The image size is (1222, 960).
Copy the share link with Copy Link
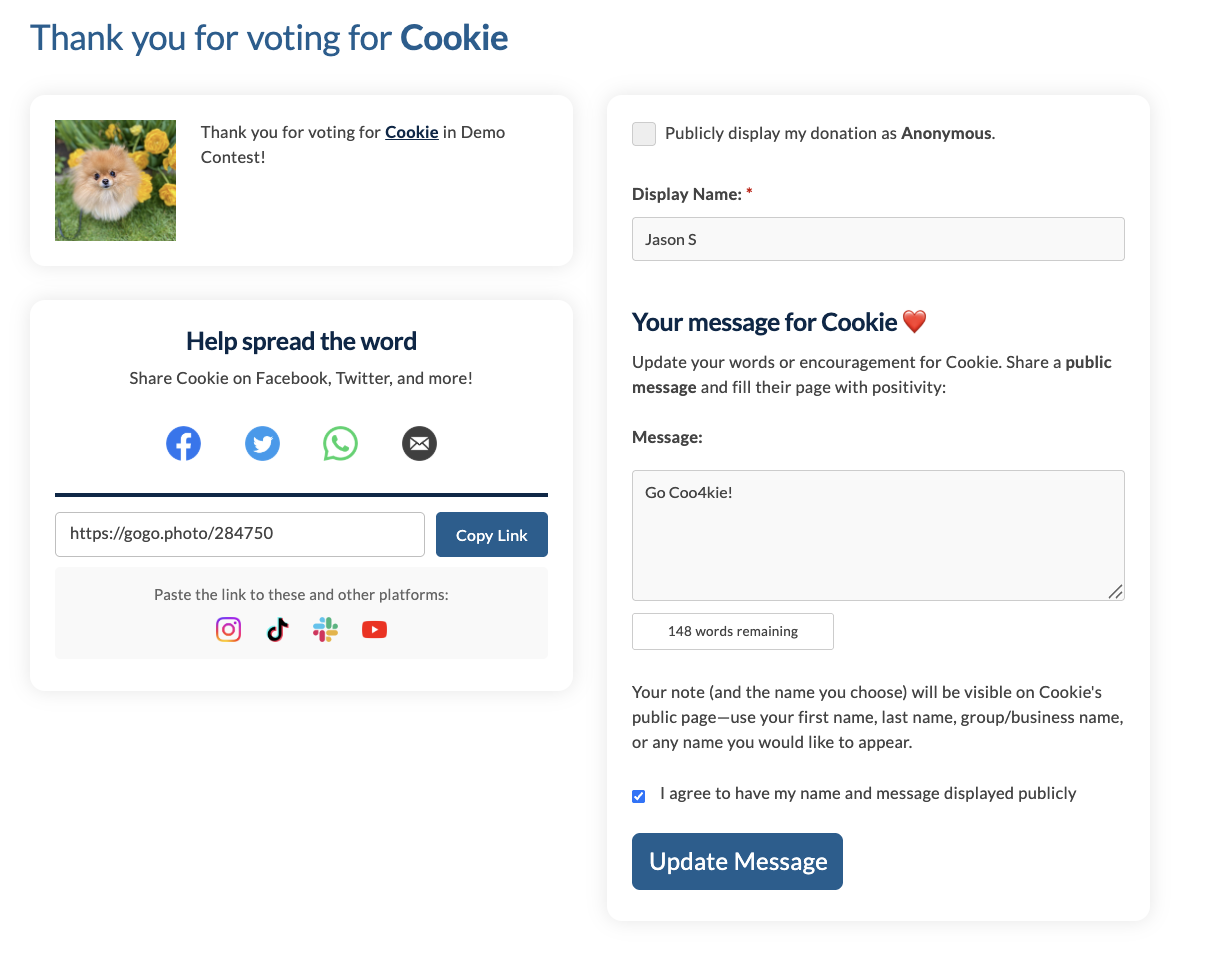click(492, 535)
